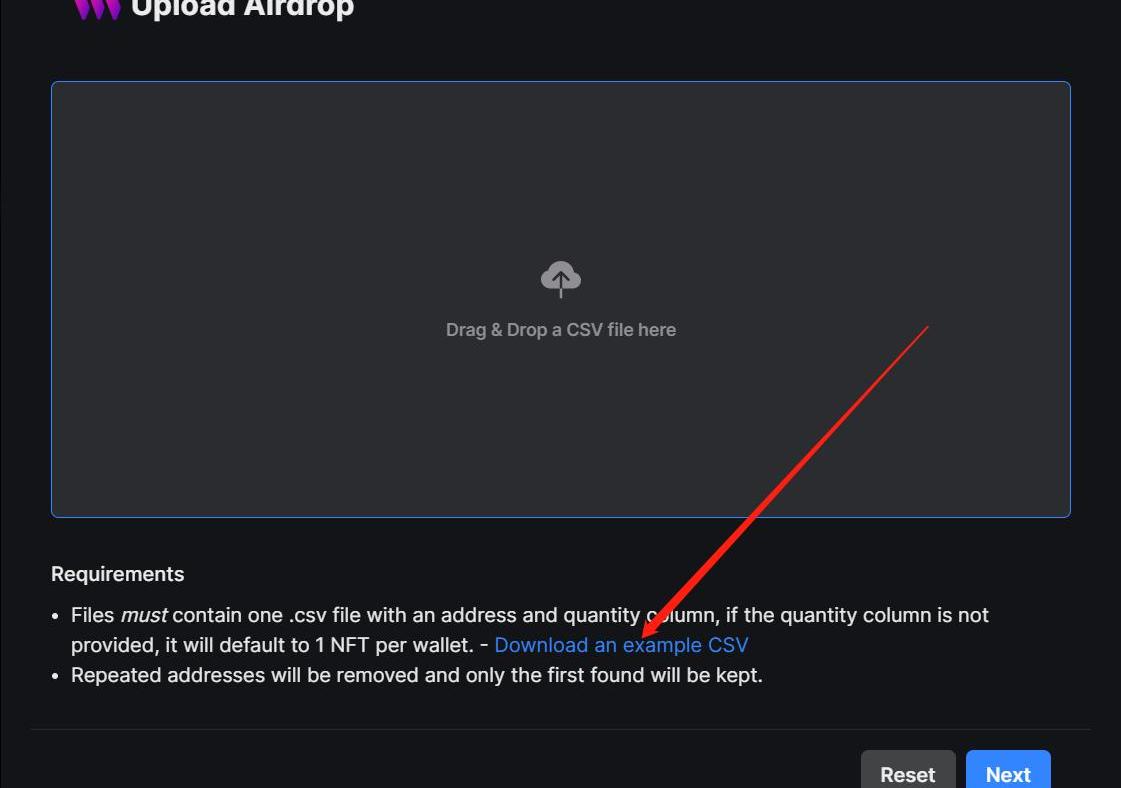Click the .csv word in requirements
1121x788 pixels.
tap(308, 615)
